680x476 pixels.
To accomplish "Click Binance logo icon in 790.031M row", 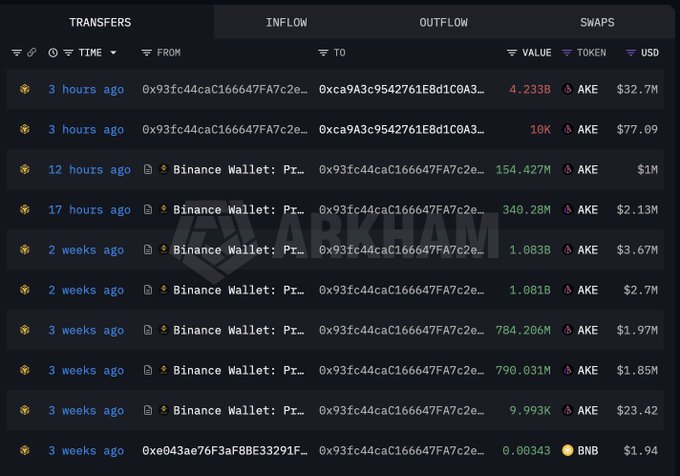I will pos(163,370).
